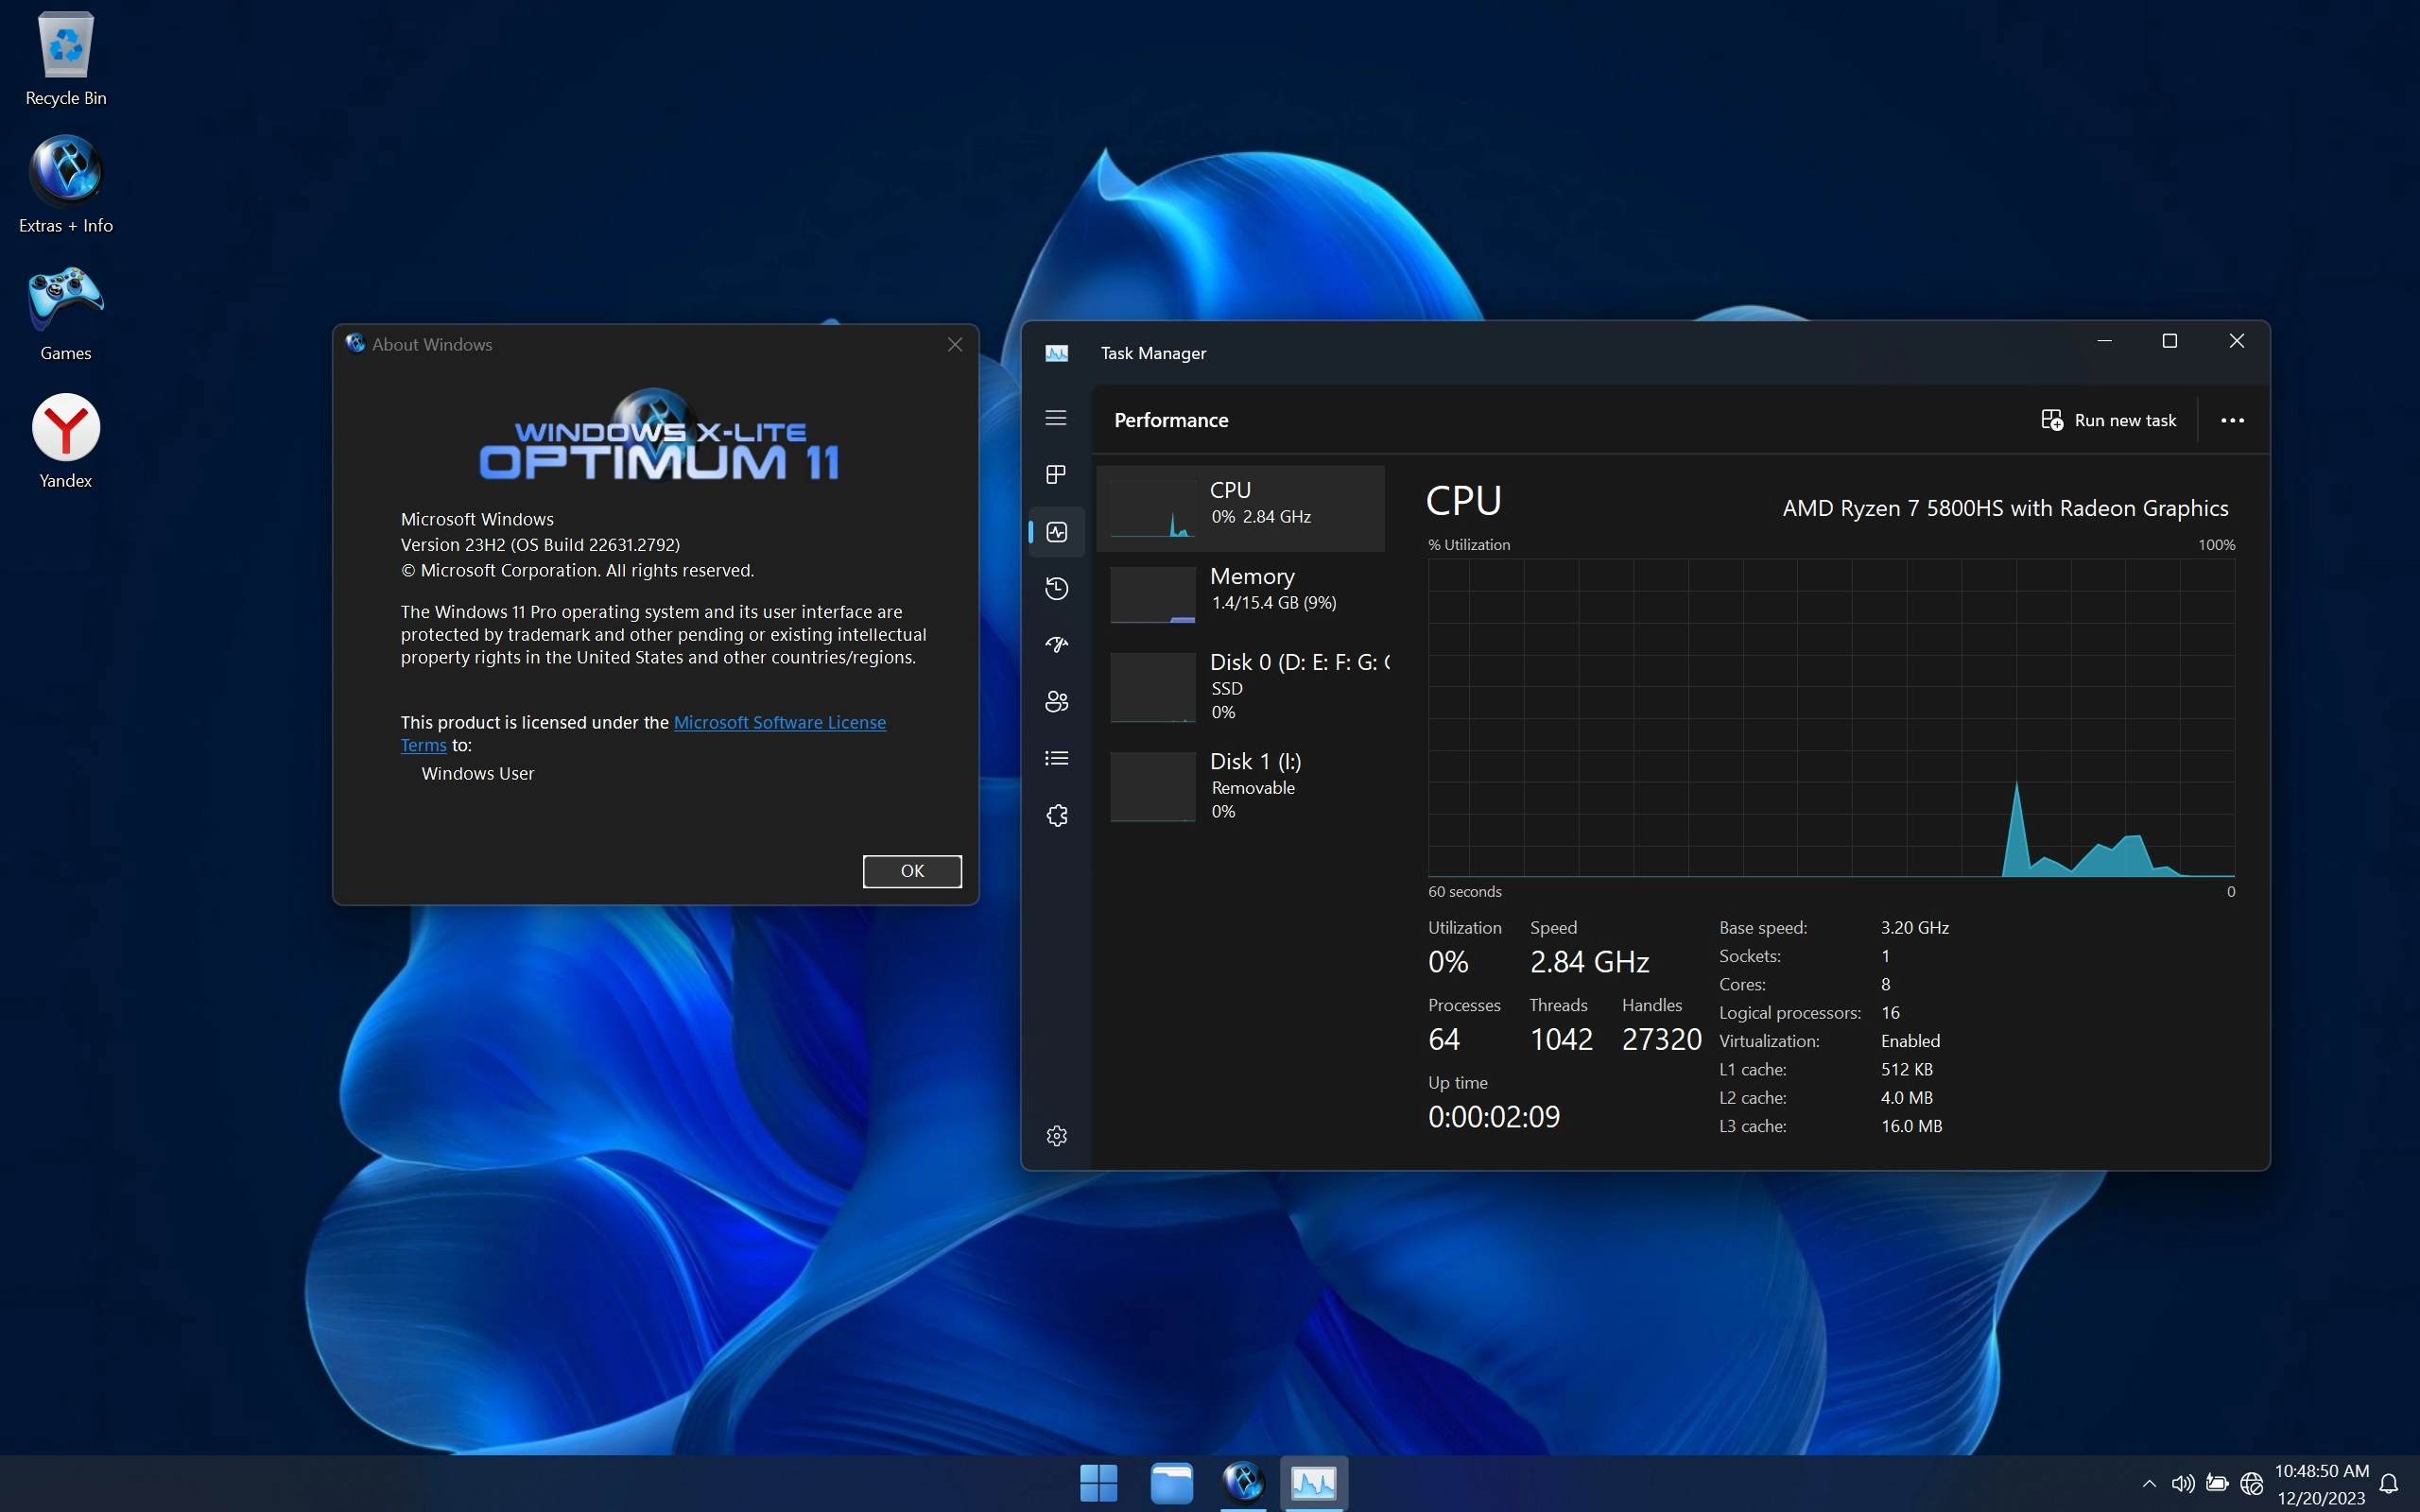
Task: Click the Windows Start button
Action: coord(1098,1482)
